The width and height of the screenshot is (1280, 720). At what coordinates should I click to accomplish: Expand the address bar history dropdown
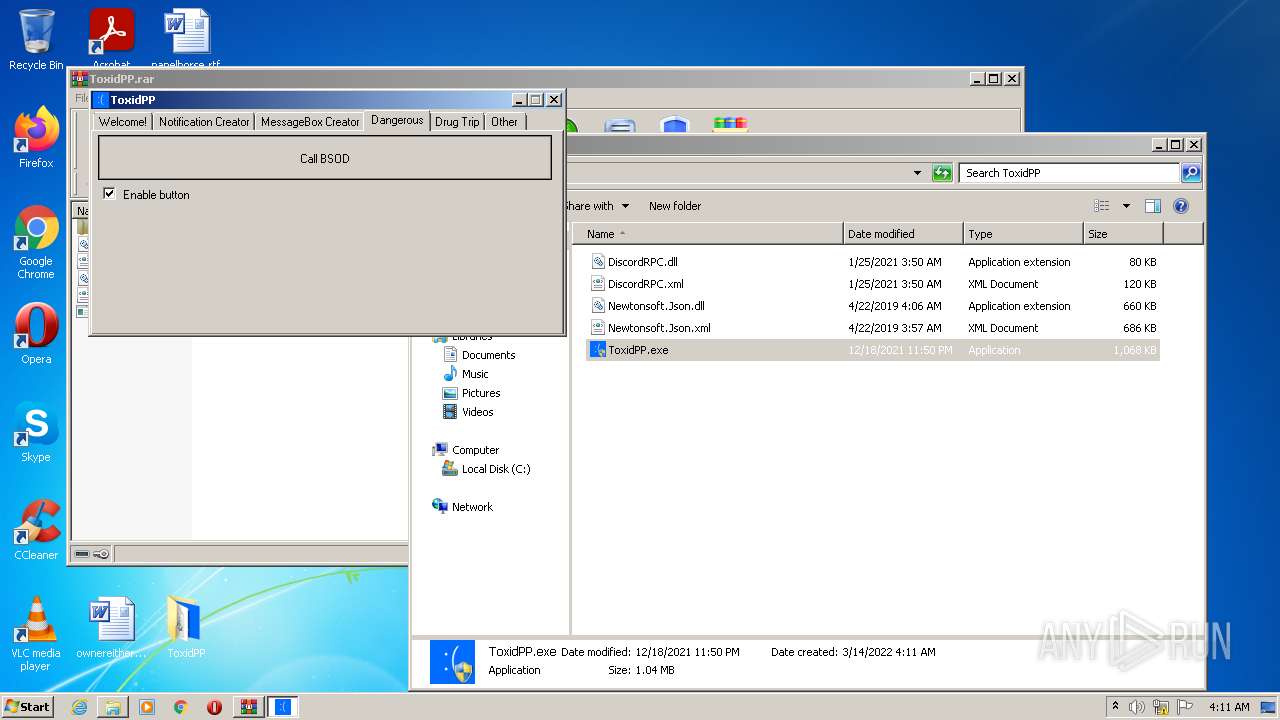[x=918, y=173]
